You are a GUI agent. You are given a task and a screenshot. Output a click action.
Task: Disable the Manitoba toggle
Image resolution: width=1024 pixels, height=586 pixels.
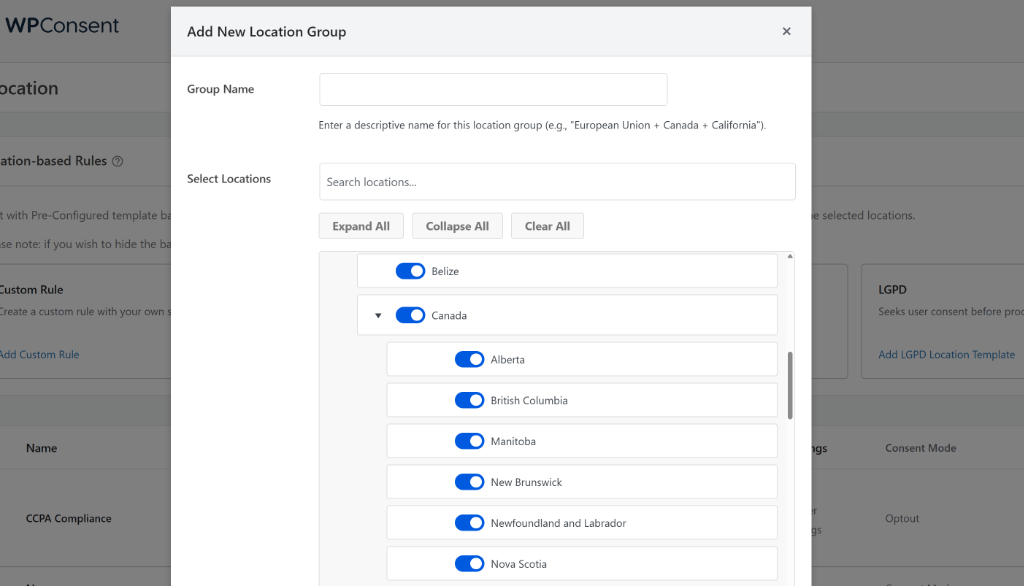pyautogui.click(x=470, y=440)
